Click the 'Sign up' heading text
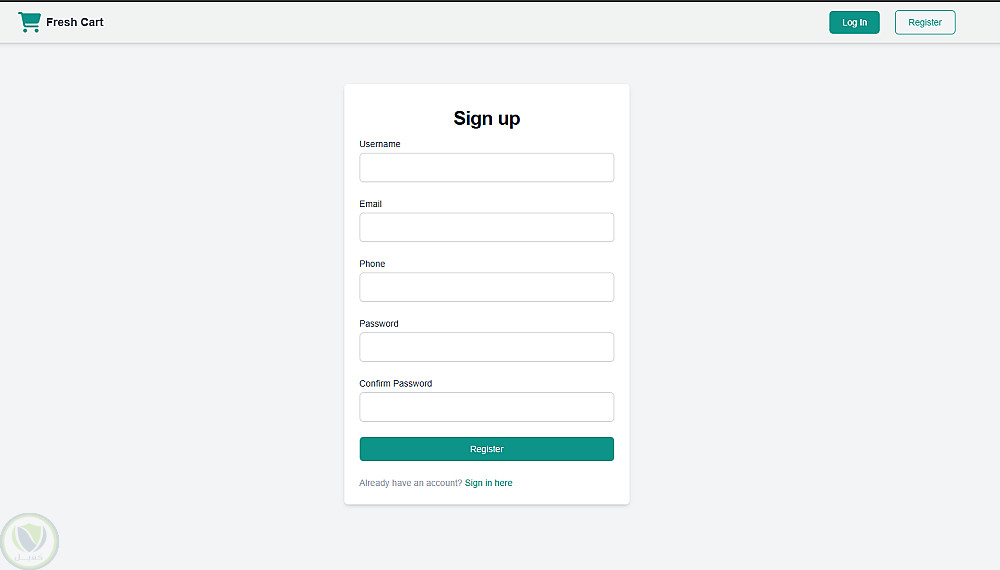1000x570 pixels. point(487,118)
